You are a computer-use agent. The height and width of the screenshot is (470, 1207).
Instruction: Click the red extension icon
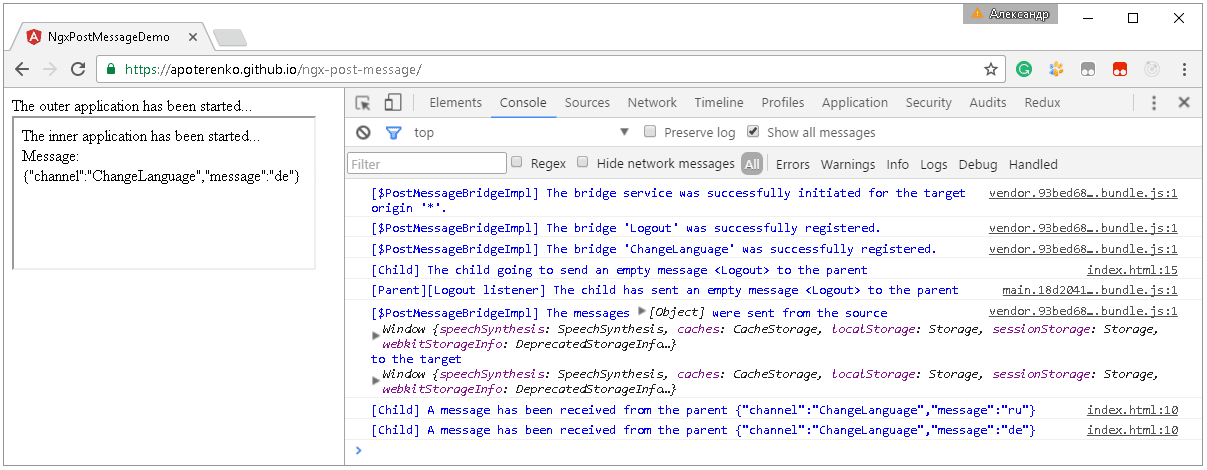(x=1120, y=70)
